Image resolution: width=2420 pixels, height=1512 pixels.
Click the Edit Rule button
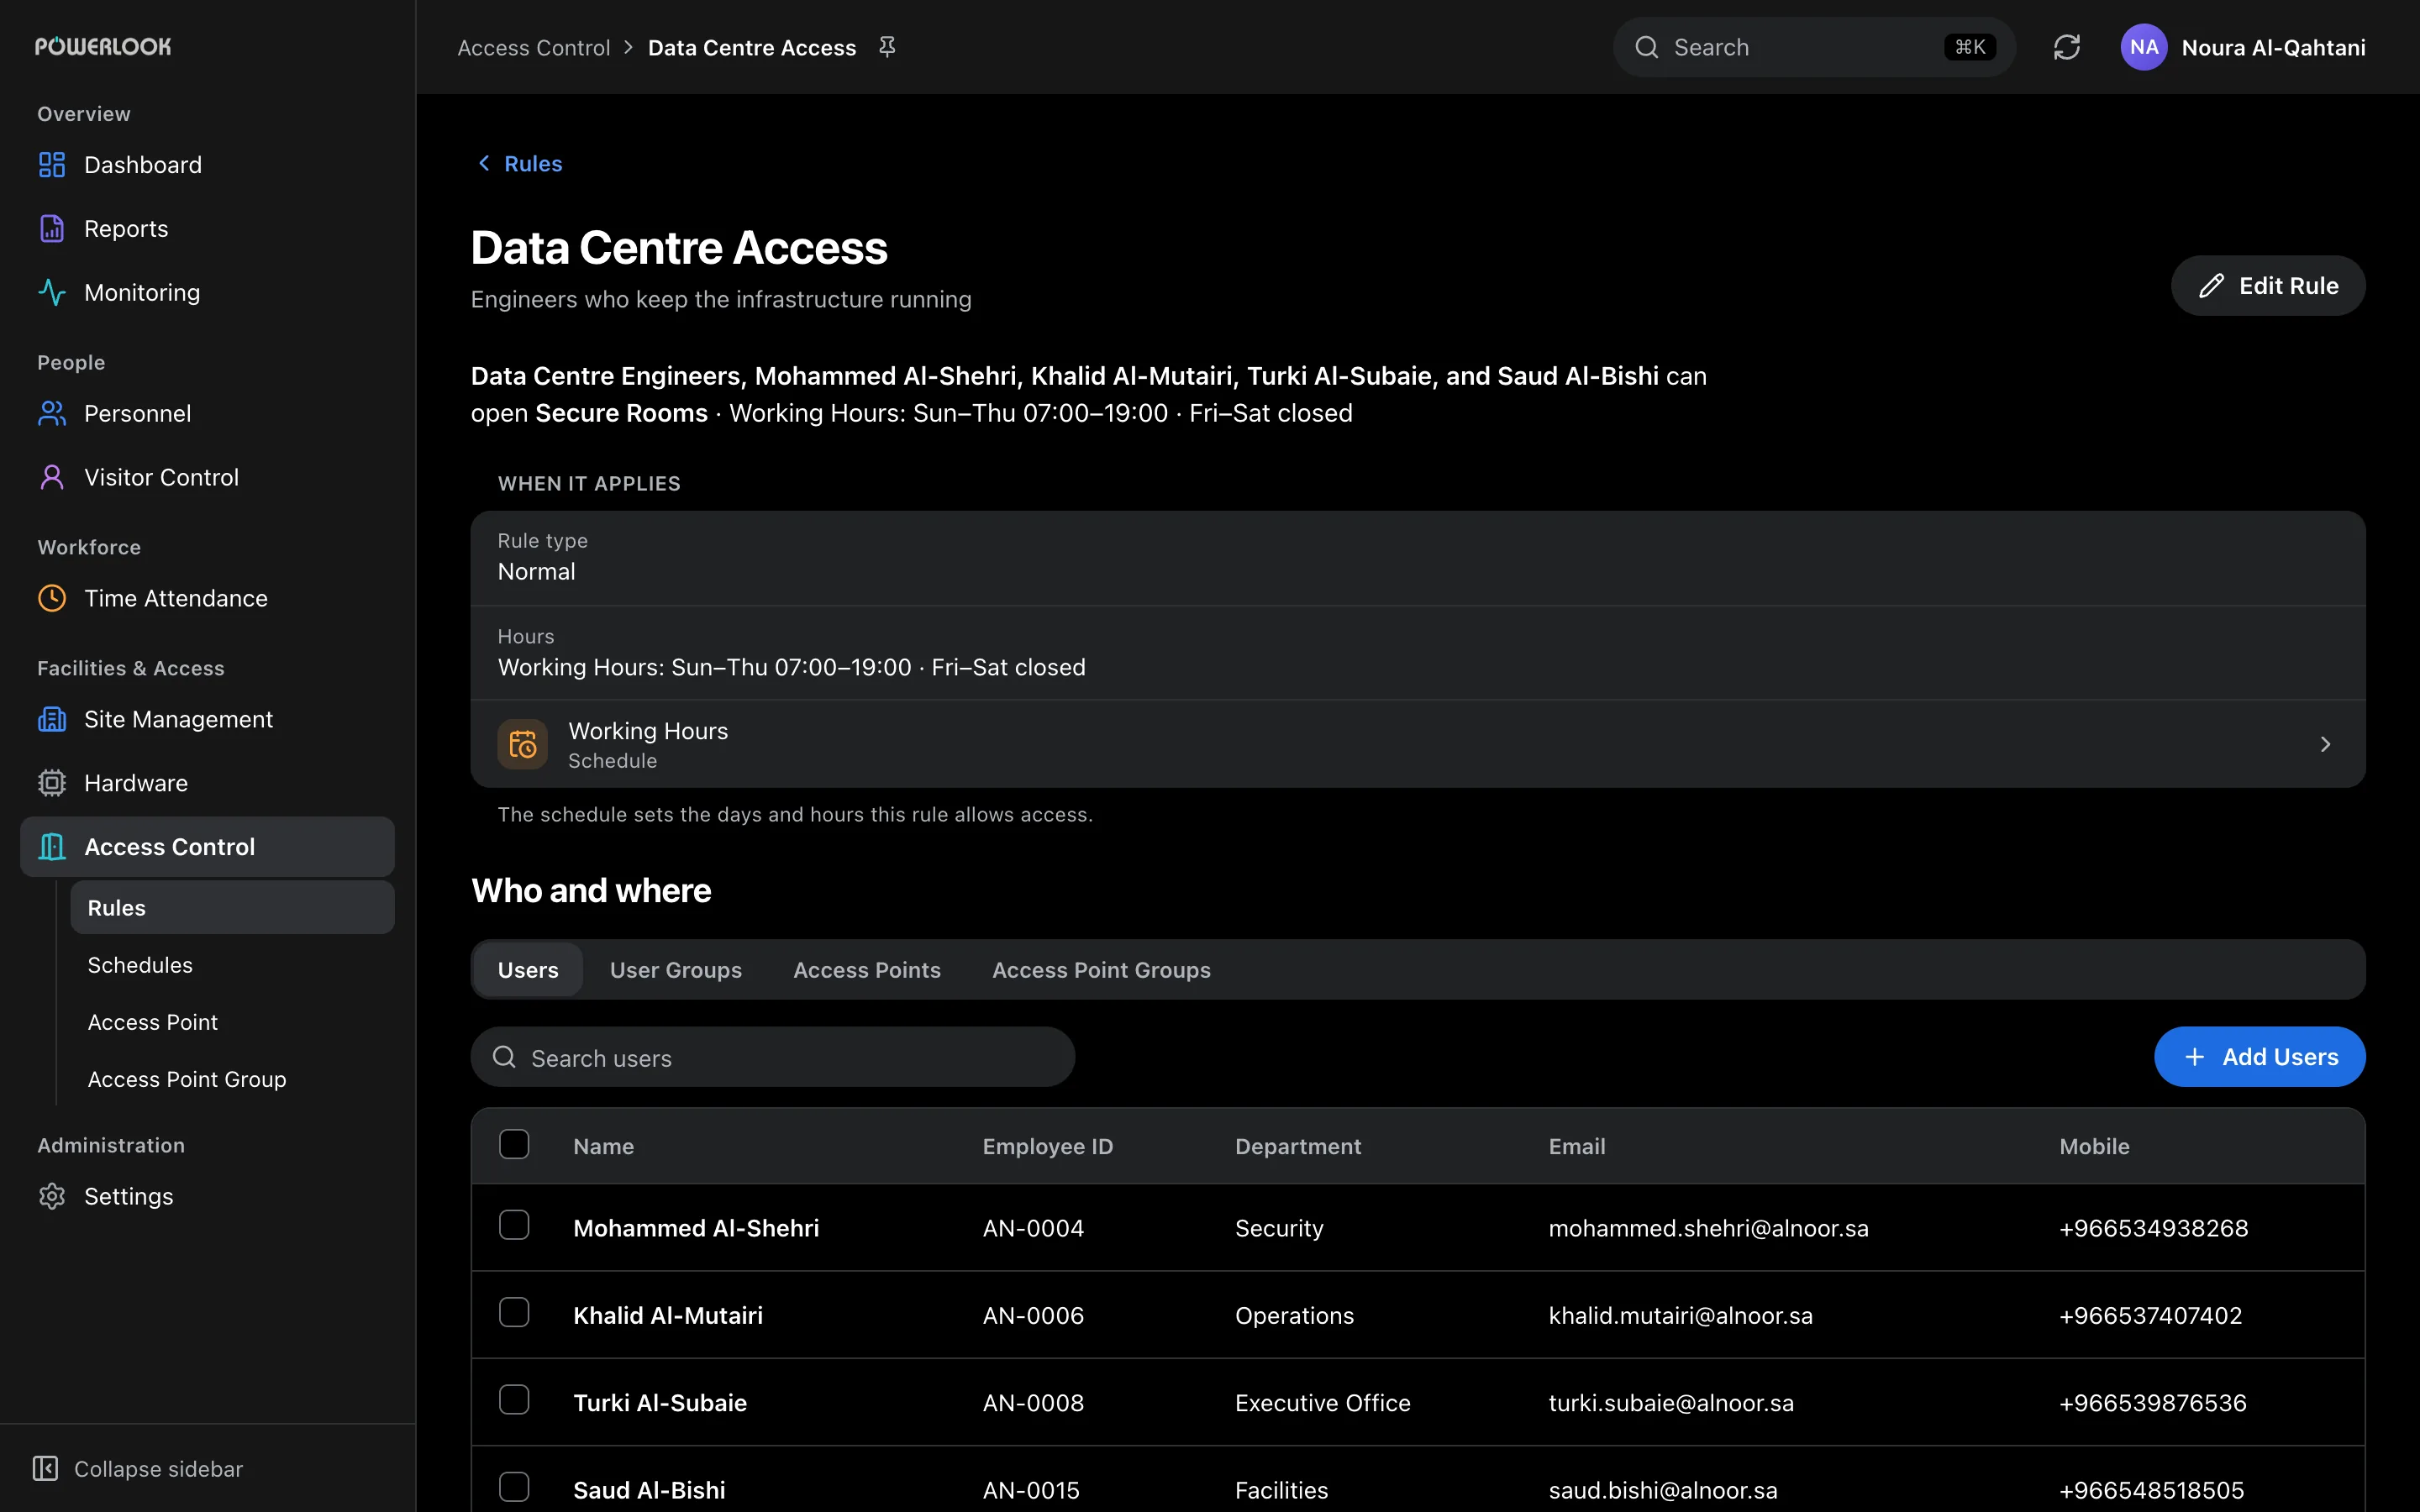coord(2268,286)
